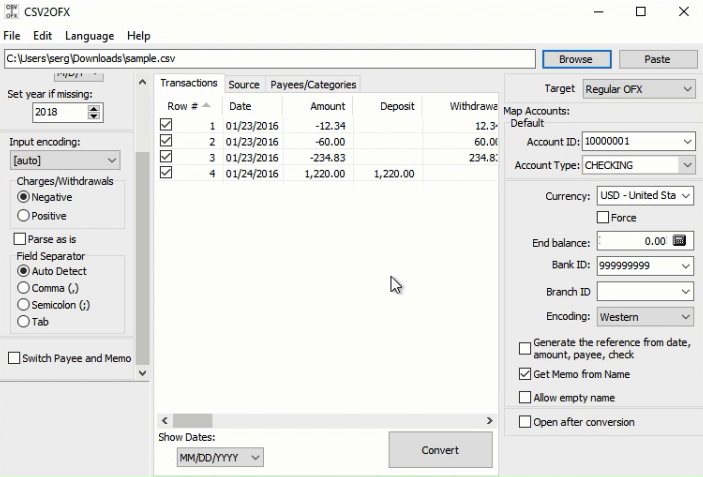
Task: Open the File menu
Action: (12, 36)
